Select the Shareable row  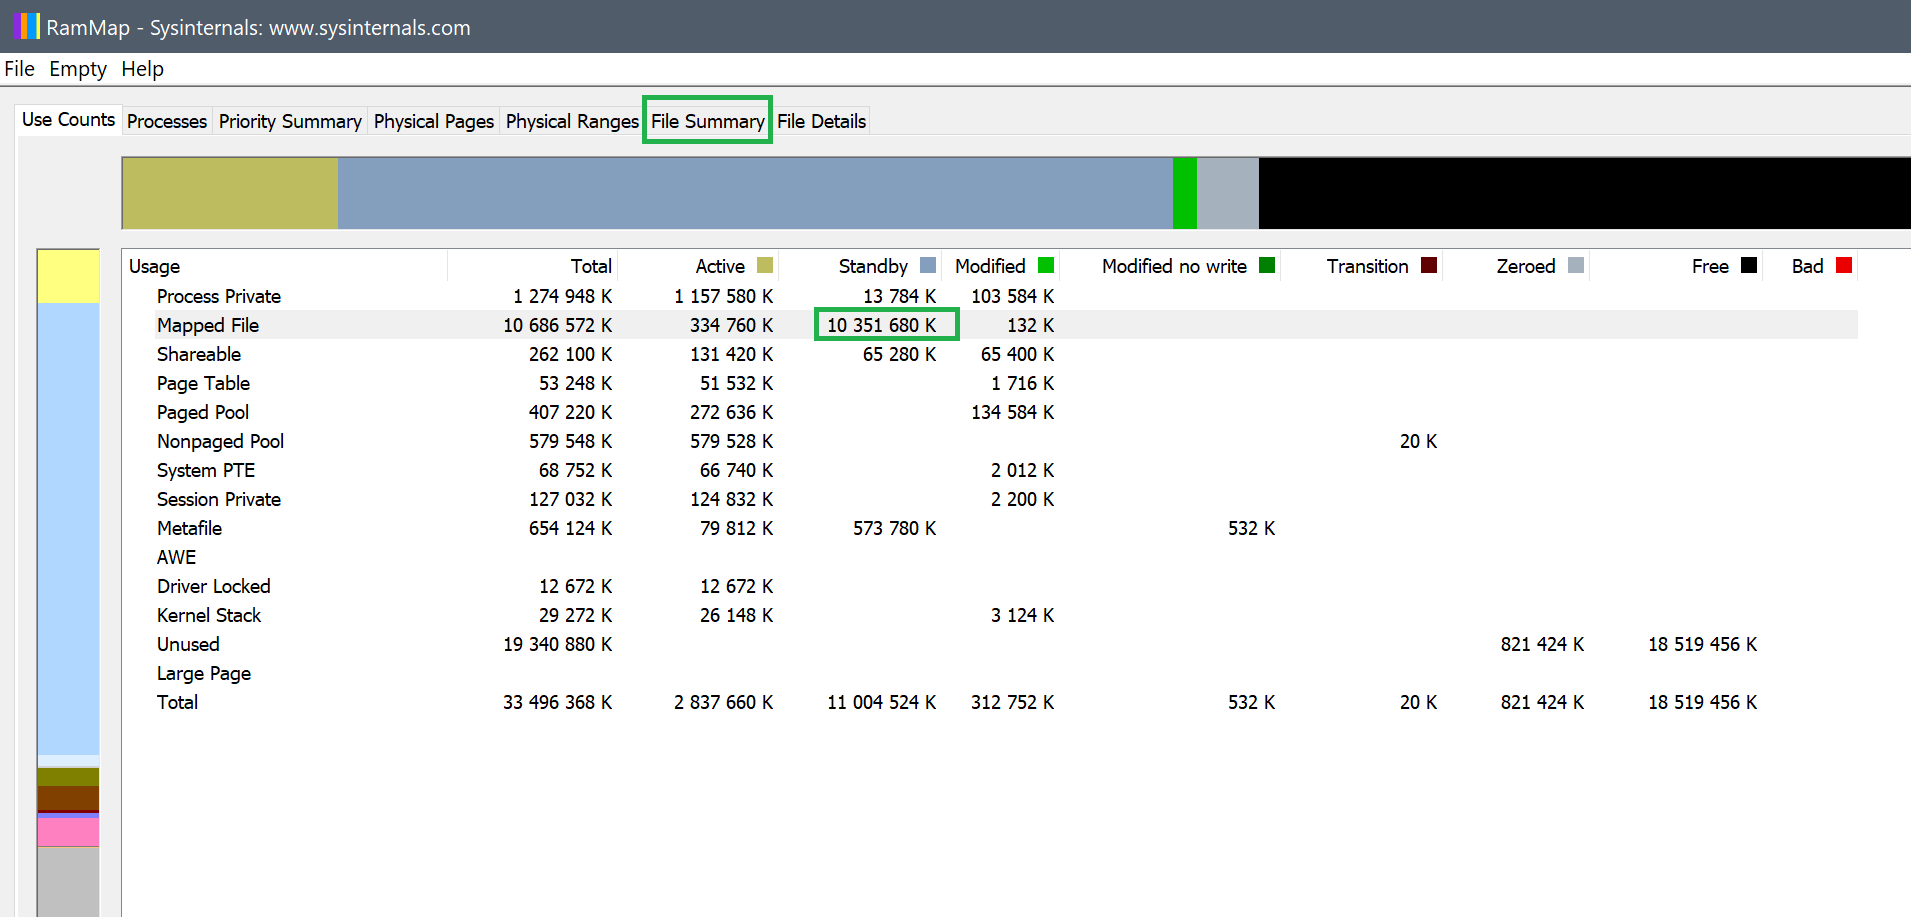990,354
